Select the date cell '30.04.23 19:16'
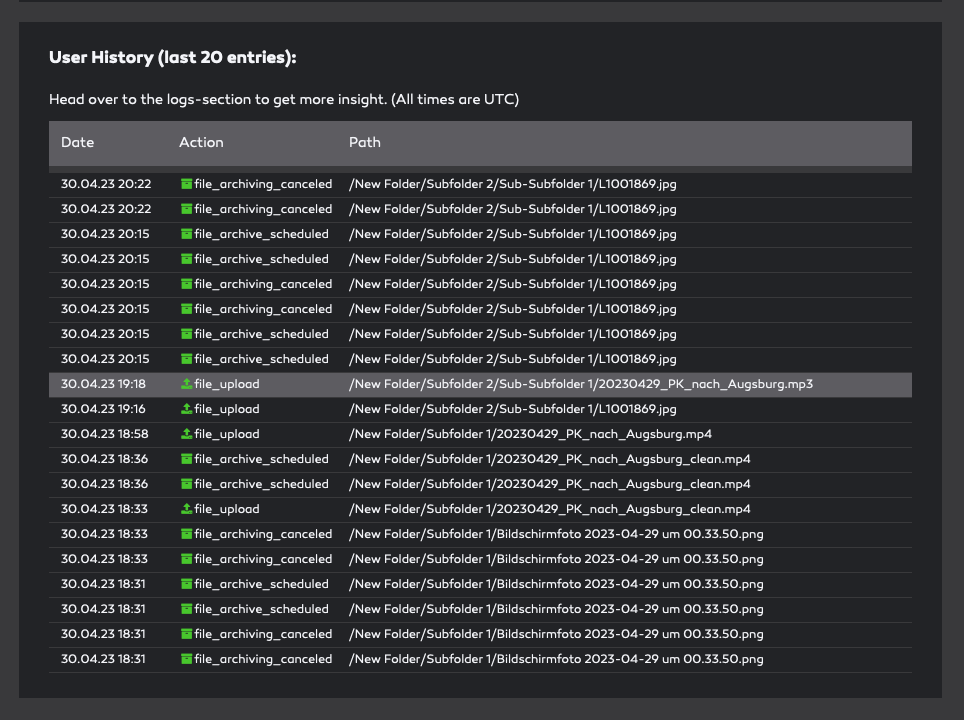The height and width of the screenshot is (720, 964). click(x=103, y=409)
